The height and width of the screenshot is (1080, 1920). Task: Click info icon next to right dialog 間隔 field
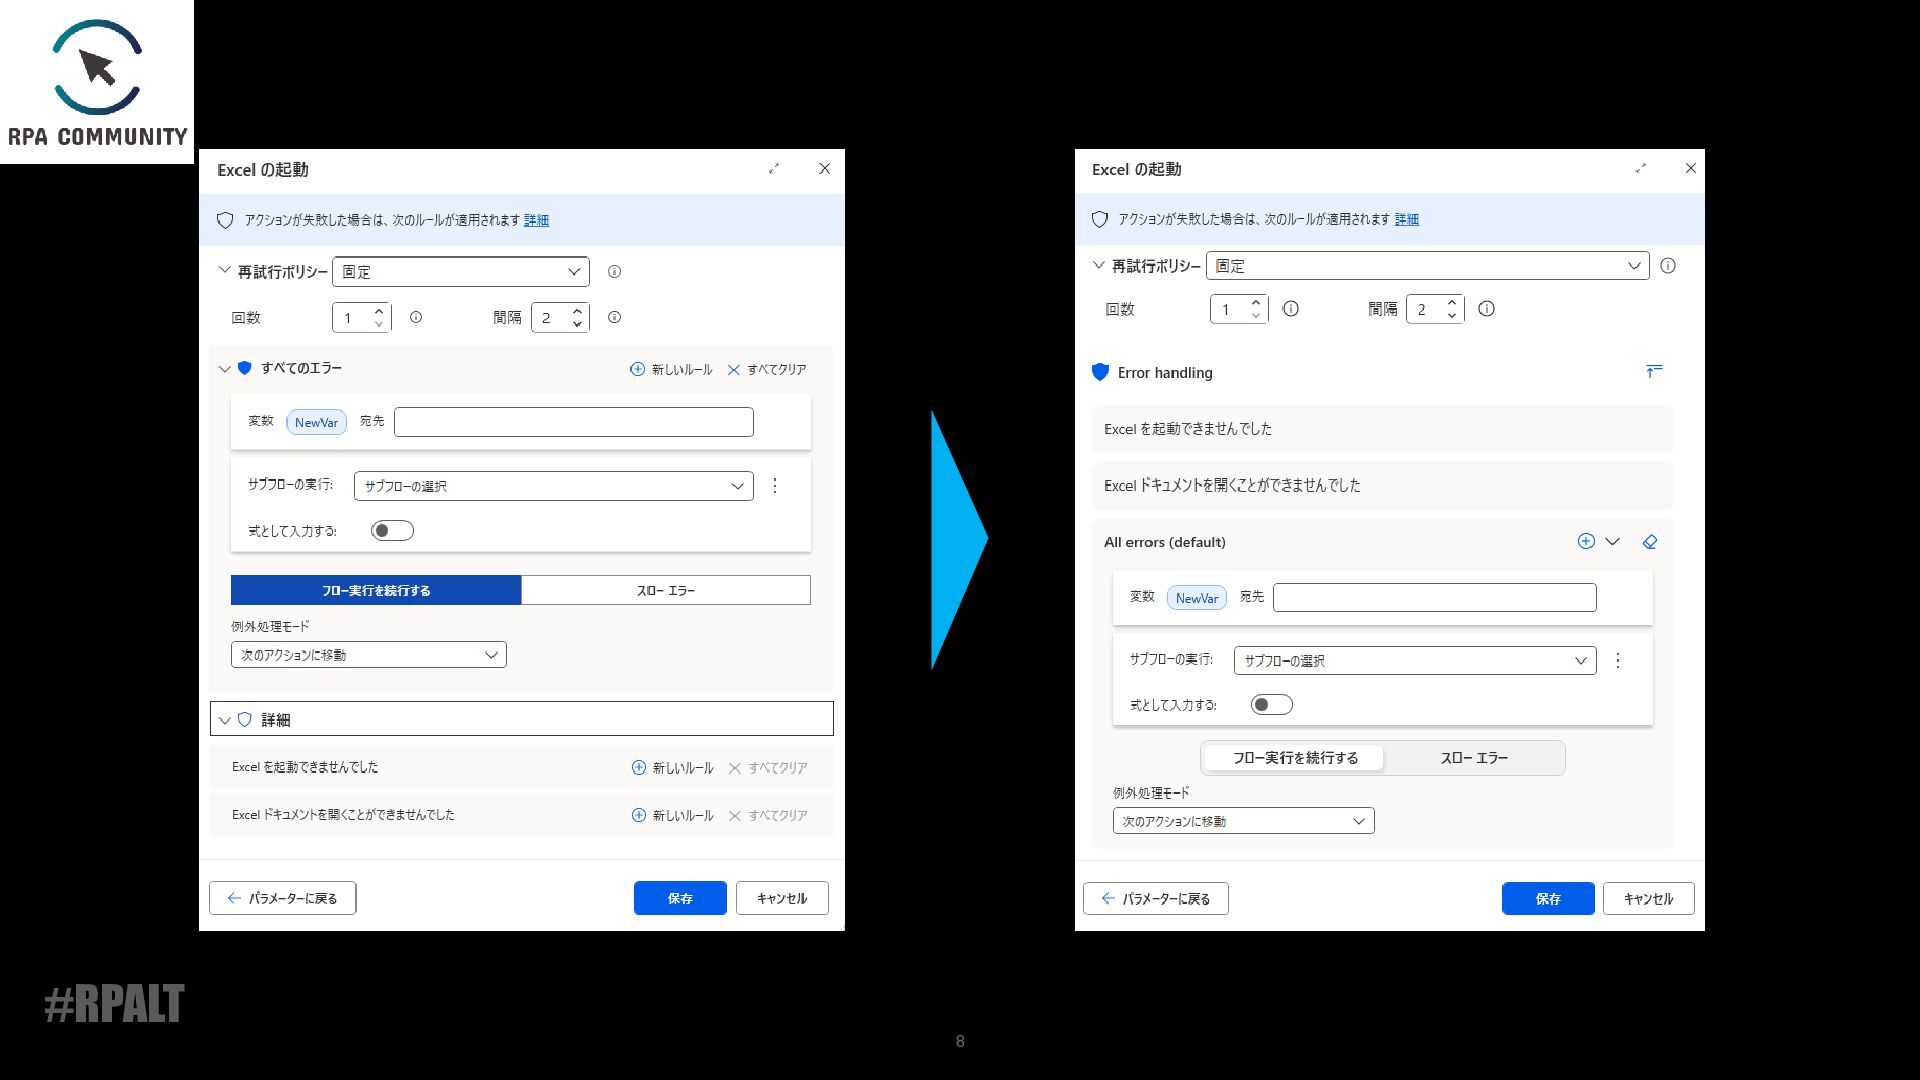point(1487,309)
